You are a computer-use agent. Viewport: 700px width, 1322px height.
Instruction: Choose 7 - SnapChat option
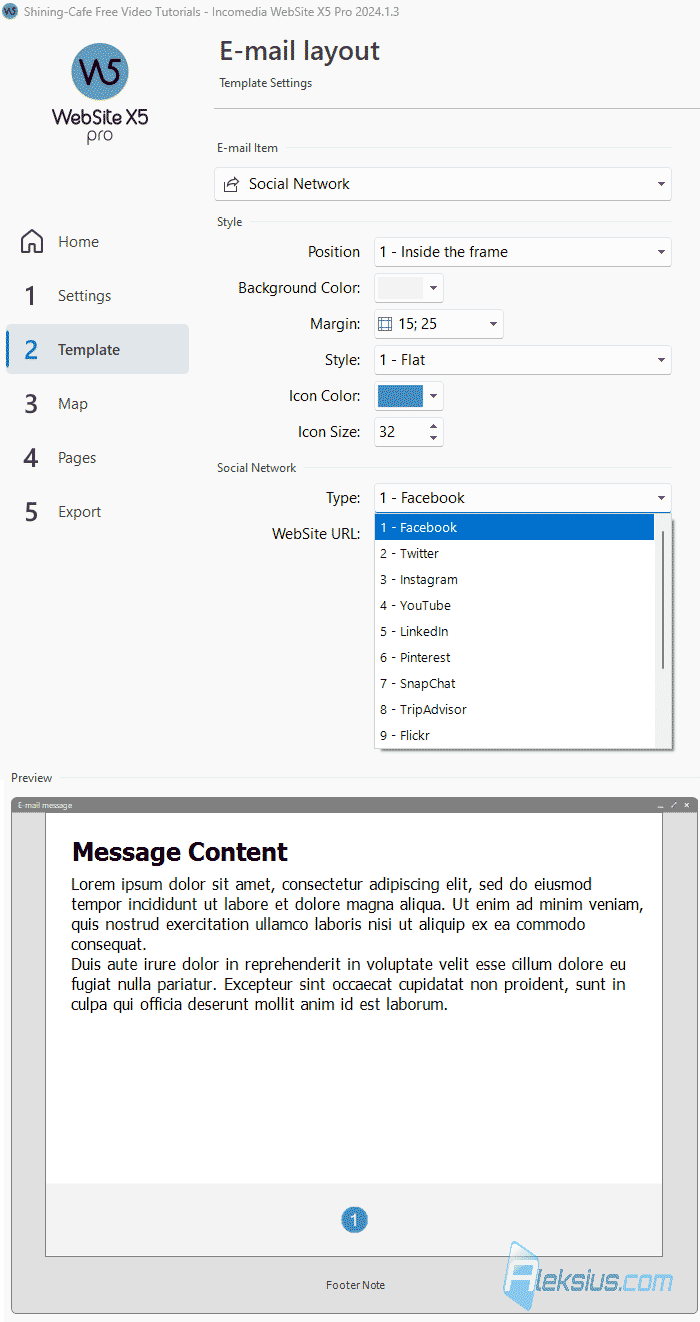click(x=514, y=683)
